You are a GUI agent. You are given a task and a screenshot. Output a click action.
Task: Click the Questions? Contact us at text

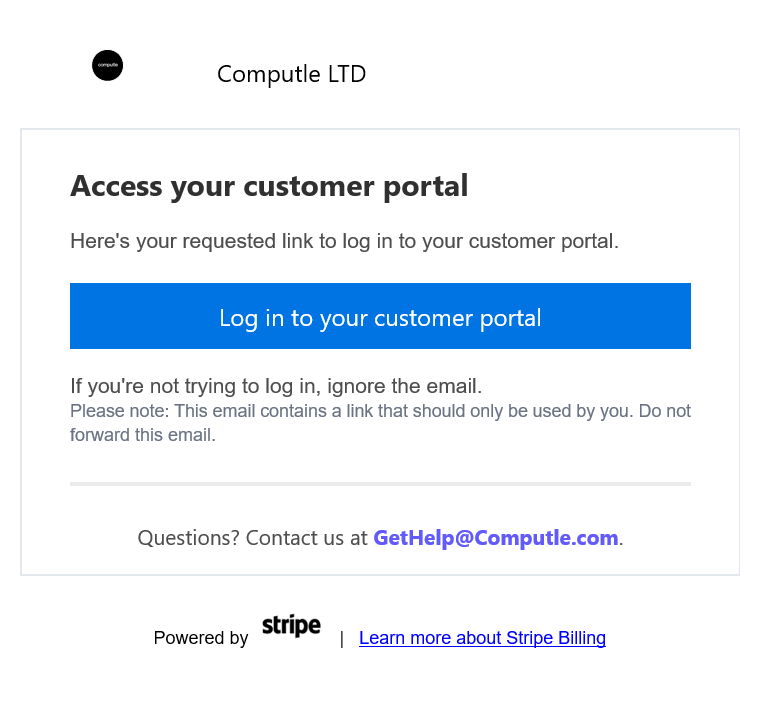point(252,538)
